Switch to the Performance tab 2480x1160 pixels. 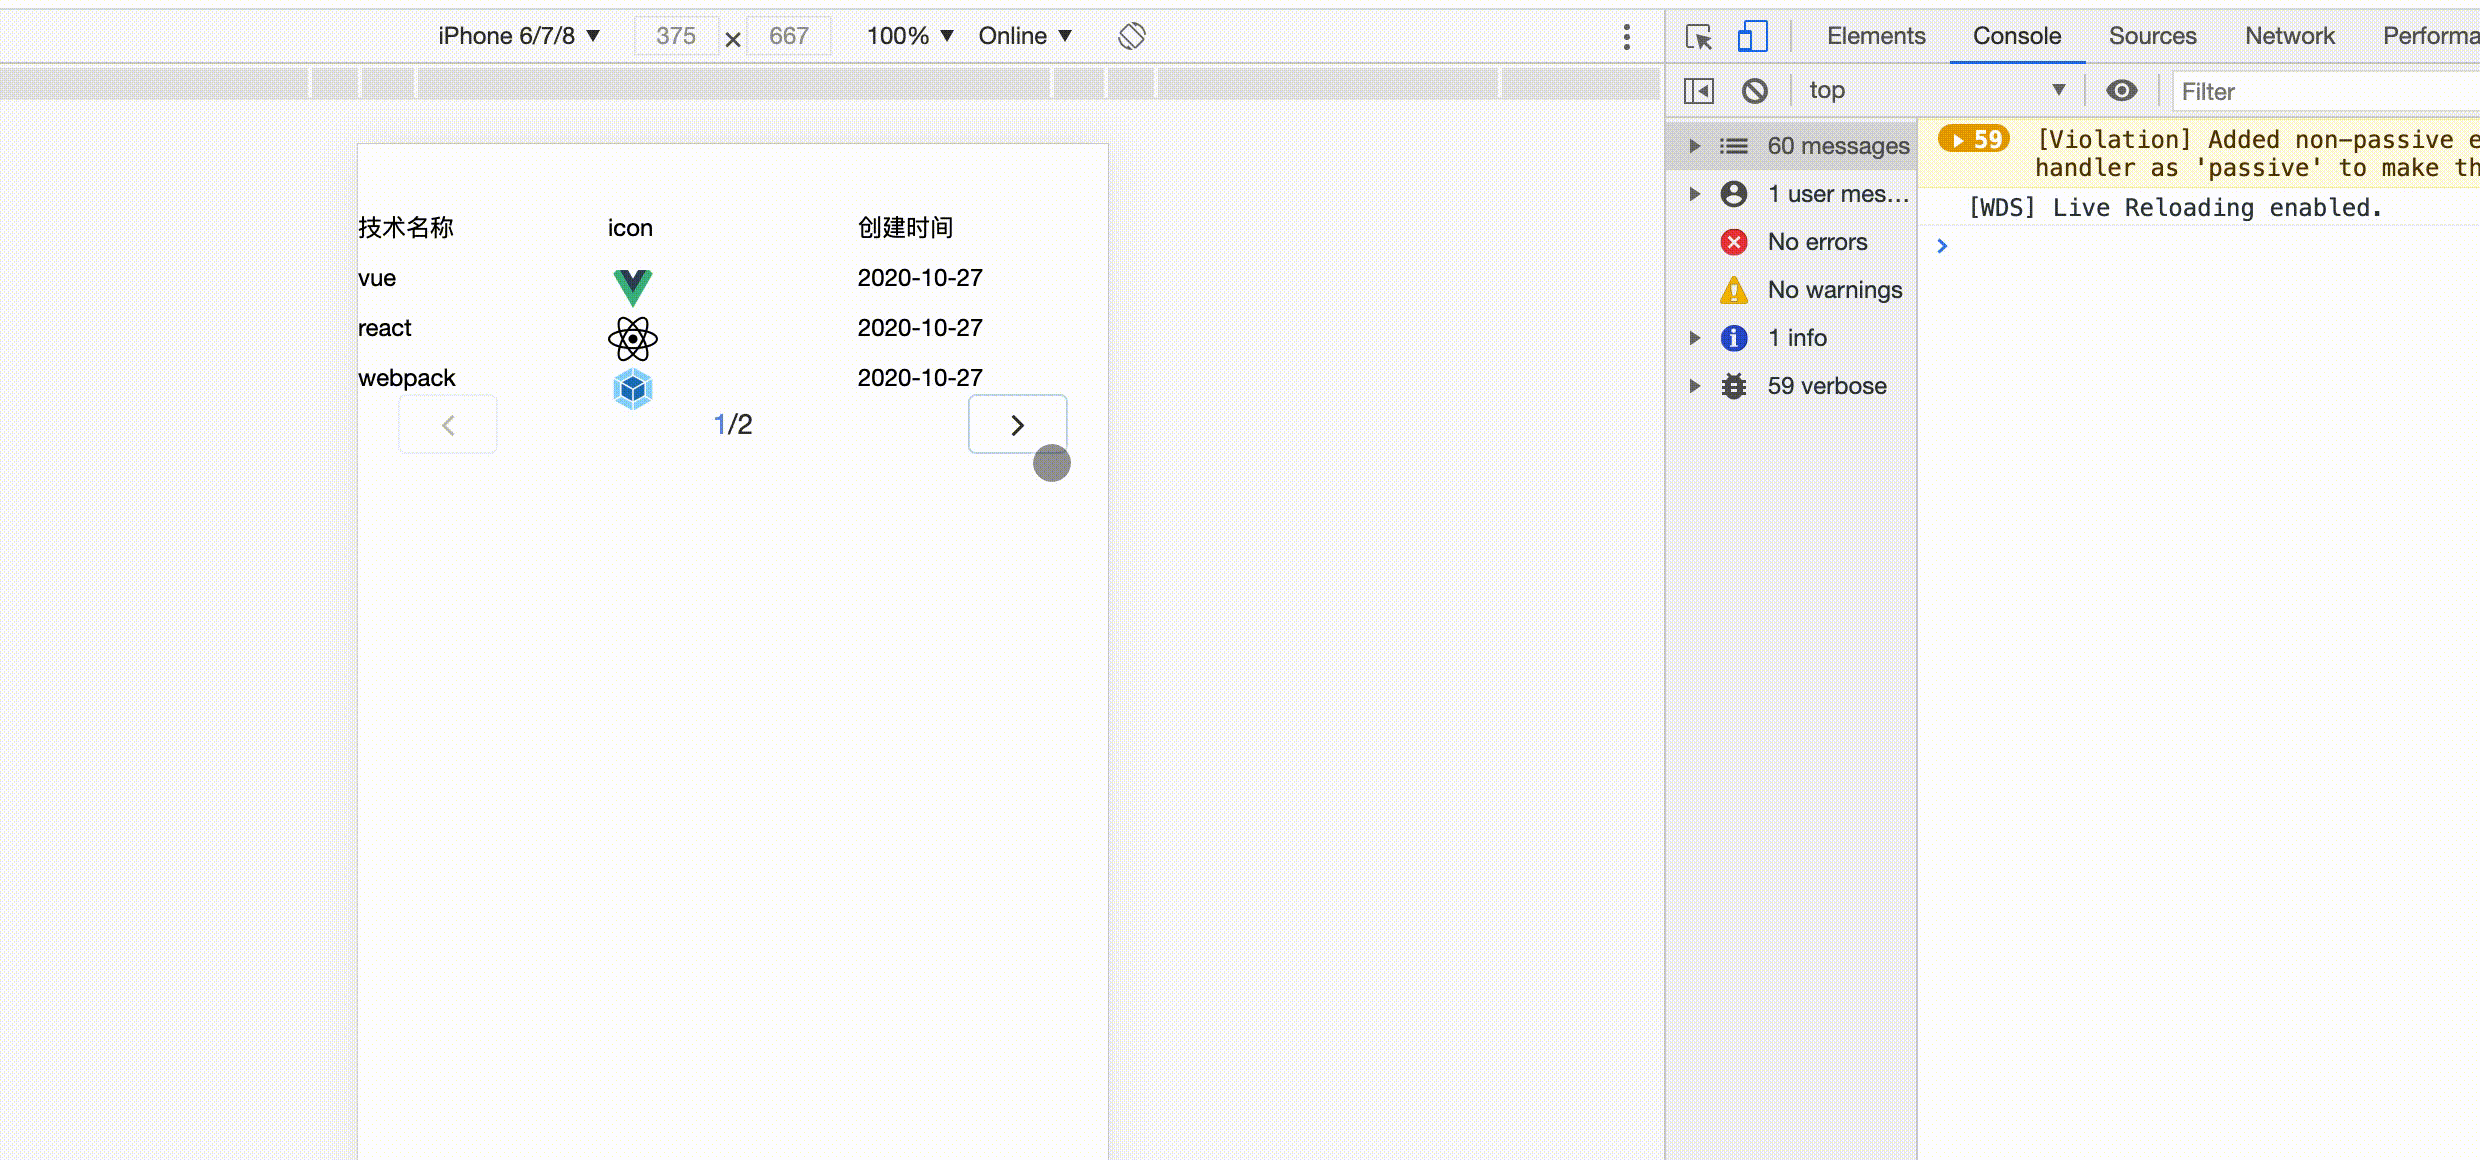(2430, 36)
